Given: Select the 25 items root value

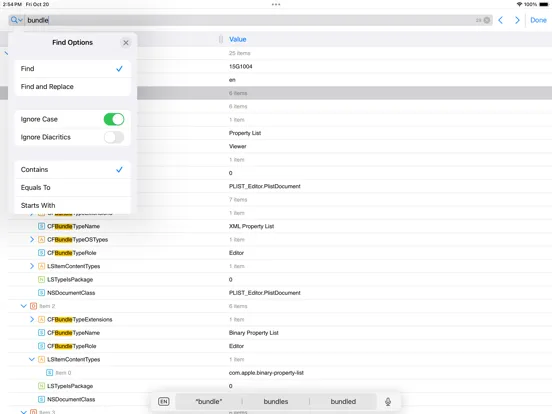Looking at the screenshot, I should coord(239,53).
